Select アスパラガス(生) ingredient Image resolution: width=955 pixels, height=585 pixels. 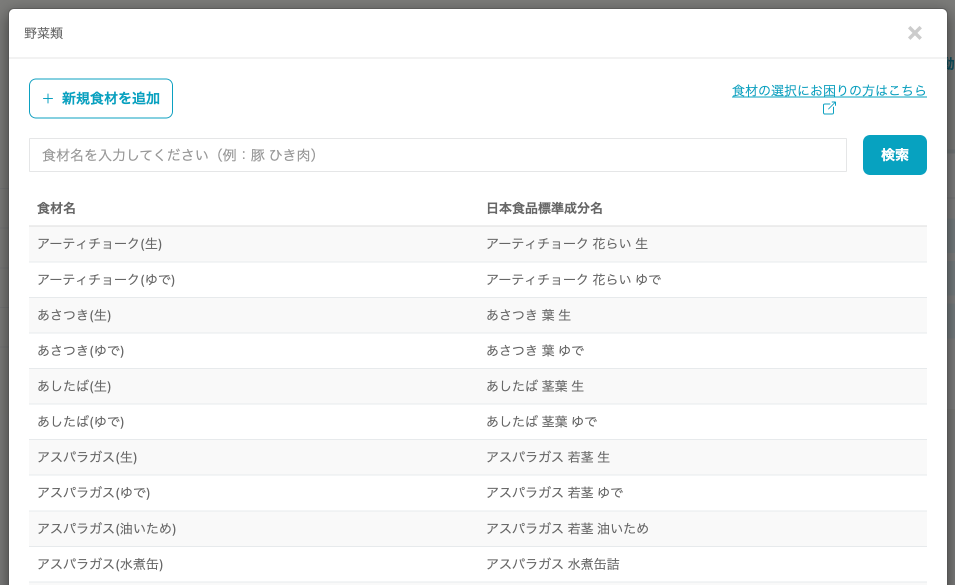coord(87,457)
